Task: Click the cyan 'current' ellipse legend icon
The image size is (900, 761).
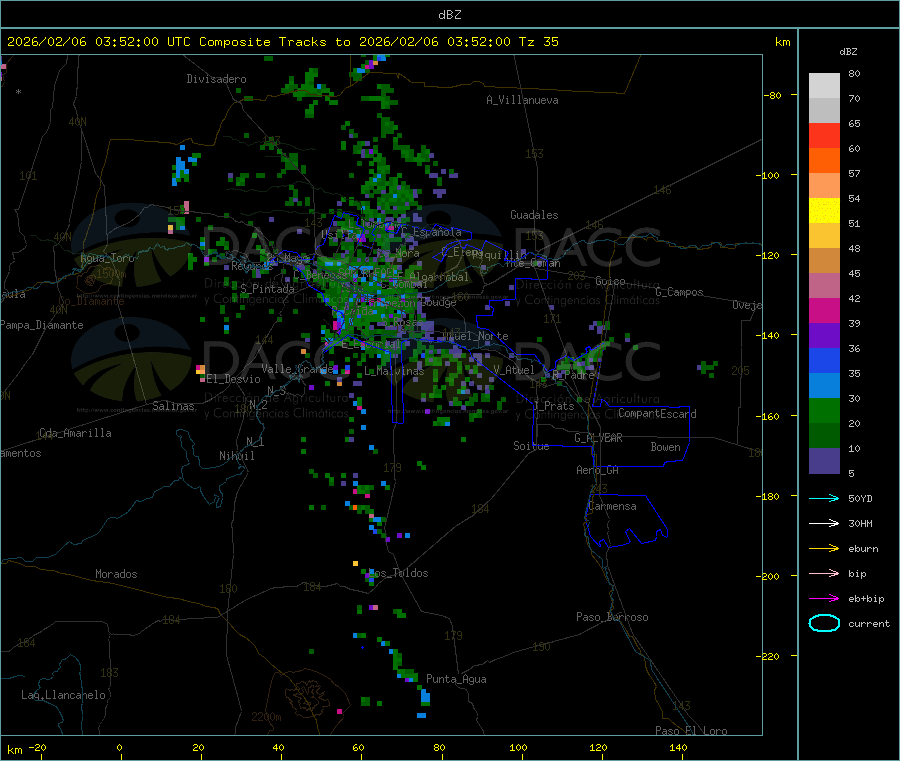Action: click(824, 623)
